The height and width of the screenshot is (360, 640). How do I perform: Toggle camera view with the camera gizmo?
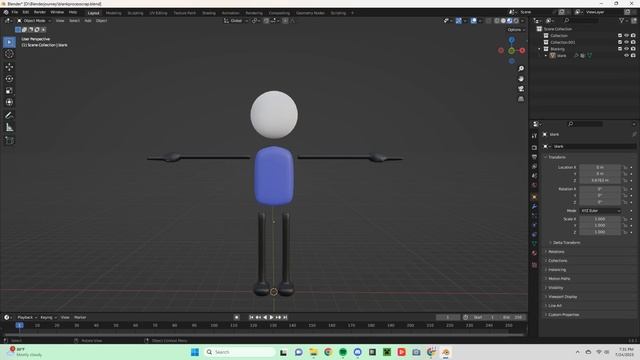click(x=521, y=89)
